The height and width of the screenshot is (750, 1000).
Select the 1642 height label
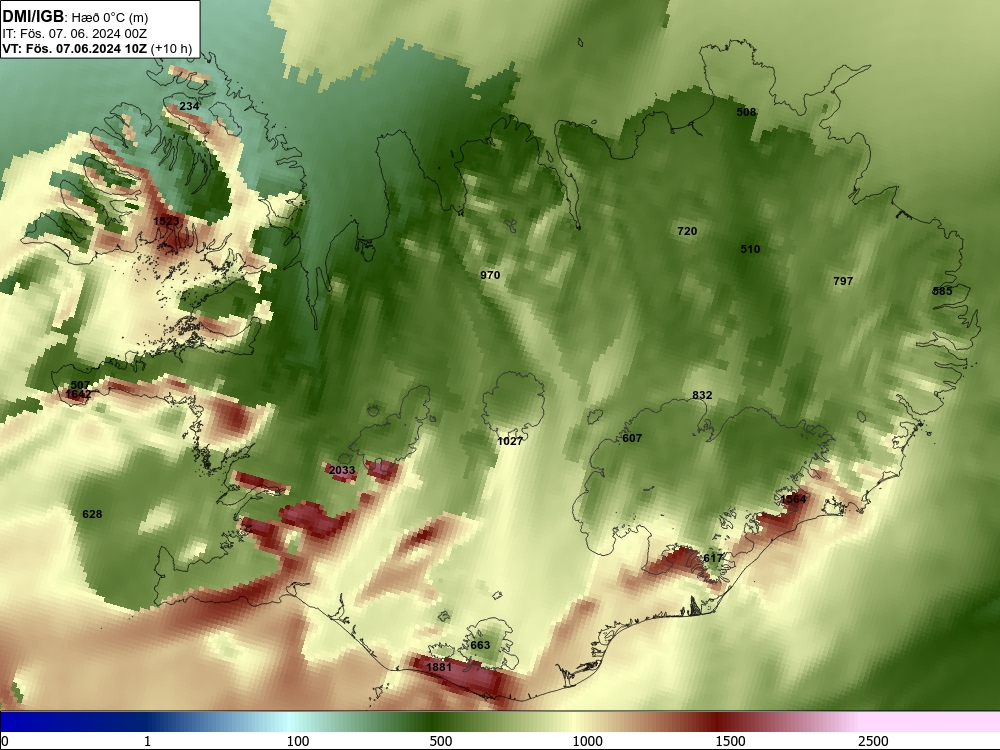click(x=78, y=394)
